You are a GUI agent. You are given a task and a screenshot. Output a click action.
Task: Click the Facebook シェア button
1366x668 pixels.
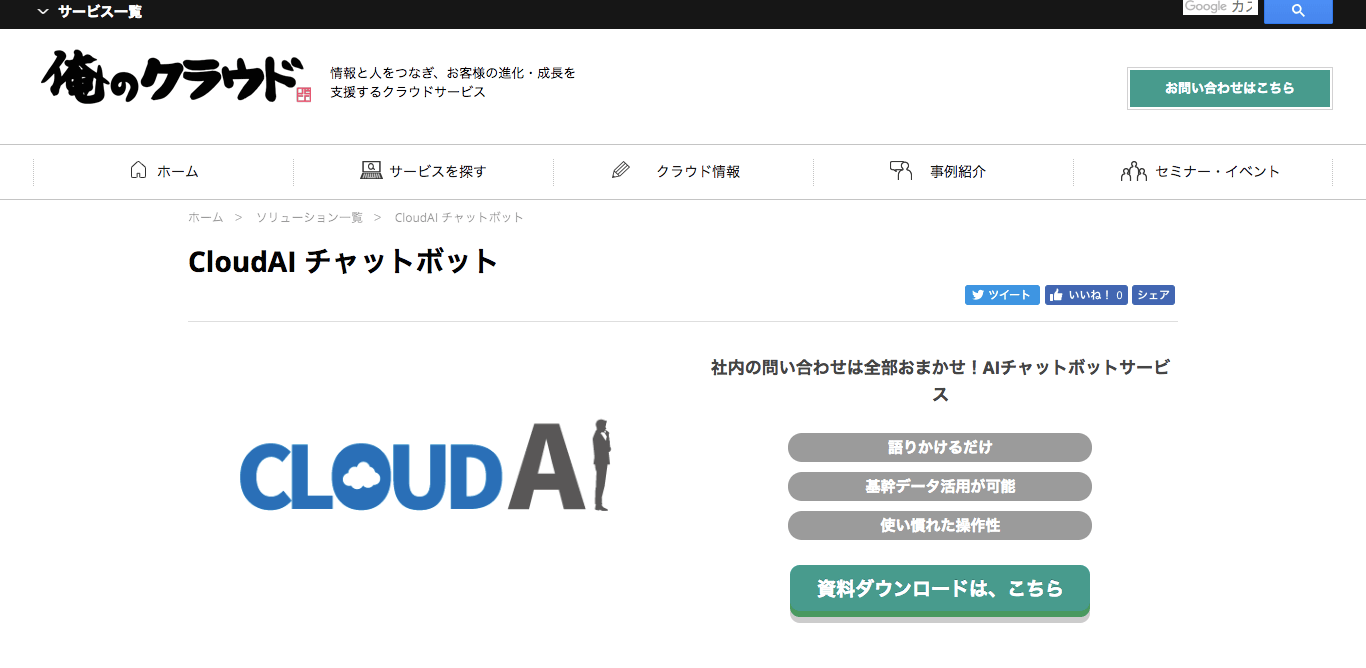pyautogui.click(x=1153, y=295)
